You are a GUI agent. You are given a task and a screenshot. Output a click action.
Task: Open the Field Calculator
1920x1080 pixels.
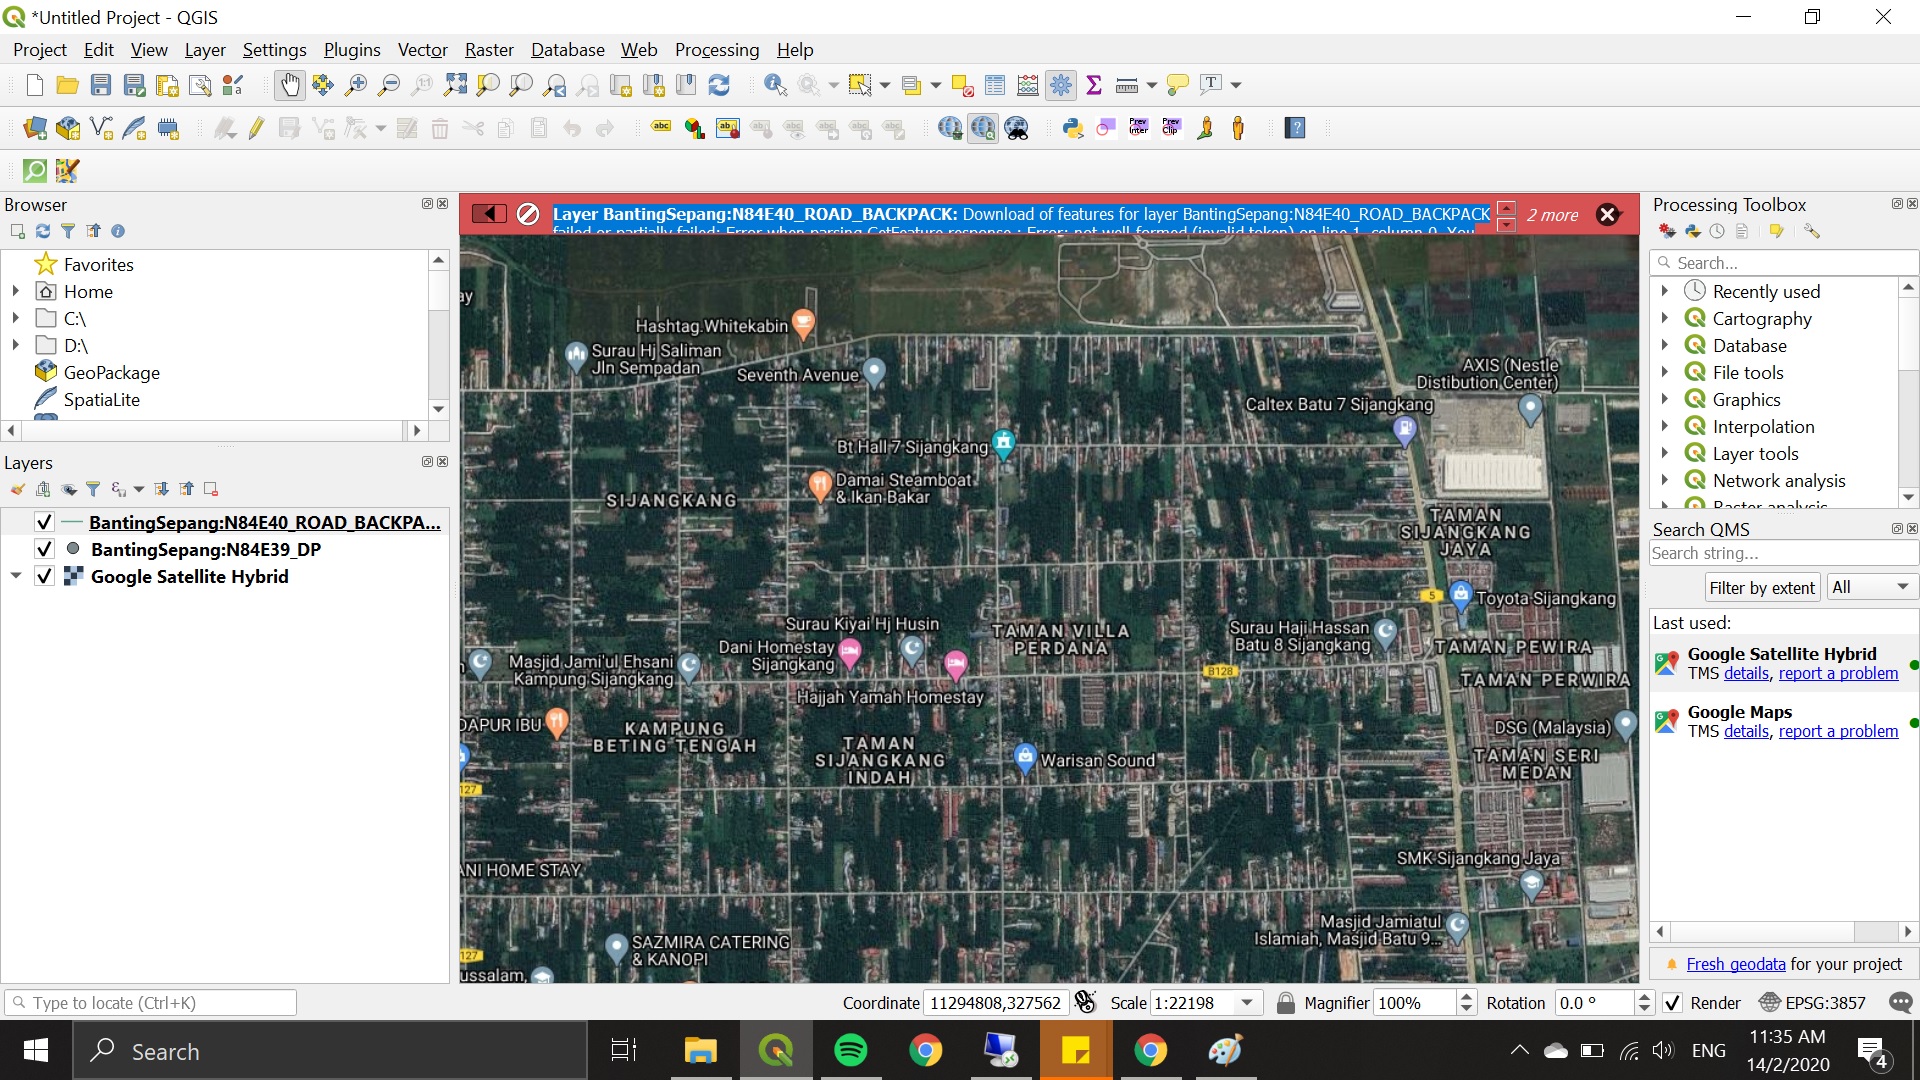pyautogui.click(x=1027, y=85)
